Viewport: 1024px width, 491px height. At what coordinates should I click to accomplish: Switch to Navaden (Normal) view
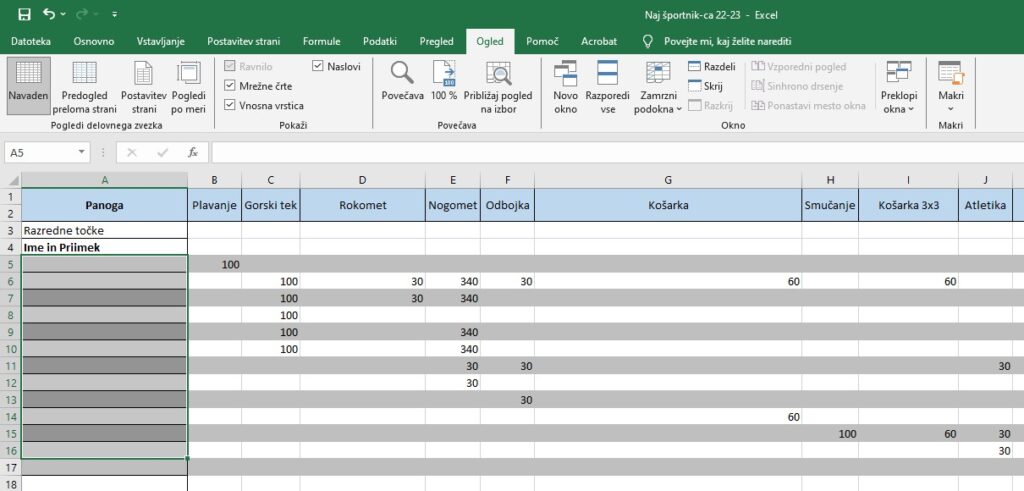point(29,86)
